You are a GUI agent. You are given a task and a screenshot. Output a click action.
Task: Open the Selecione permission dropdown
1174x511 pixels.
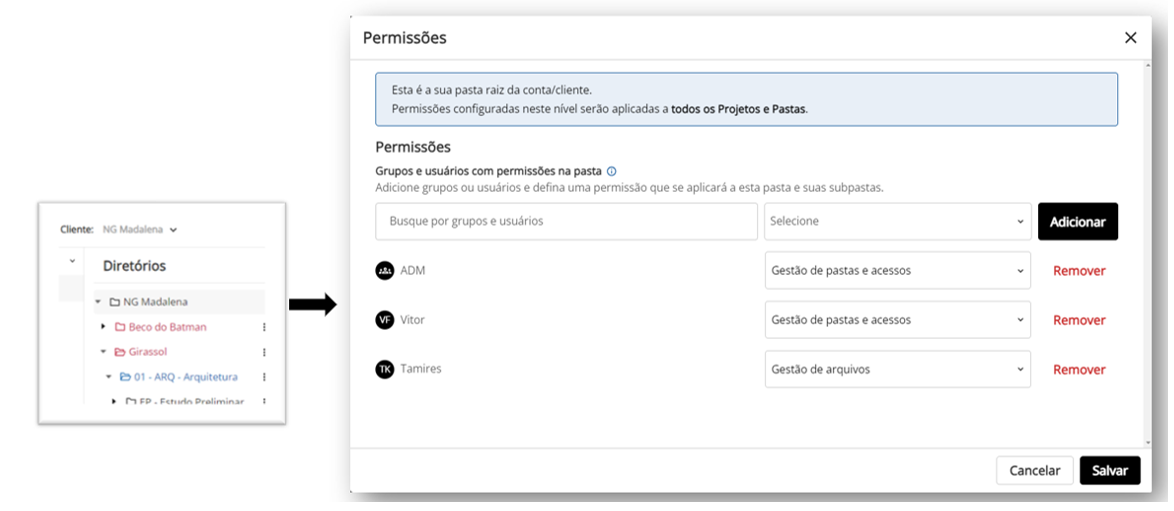click(x=897, y=221)
